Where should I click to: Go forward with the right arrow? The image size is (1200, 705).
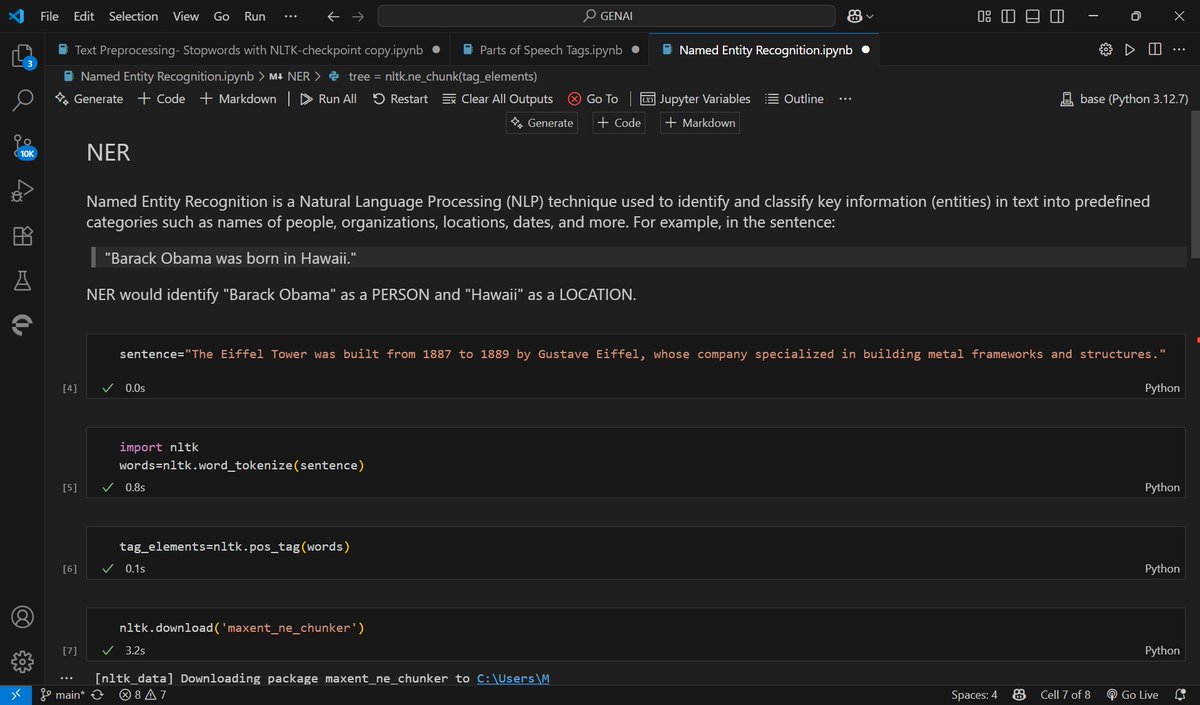click(358, 16)
